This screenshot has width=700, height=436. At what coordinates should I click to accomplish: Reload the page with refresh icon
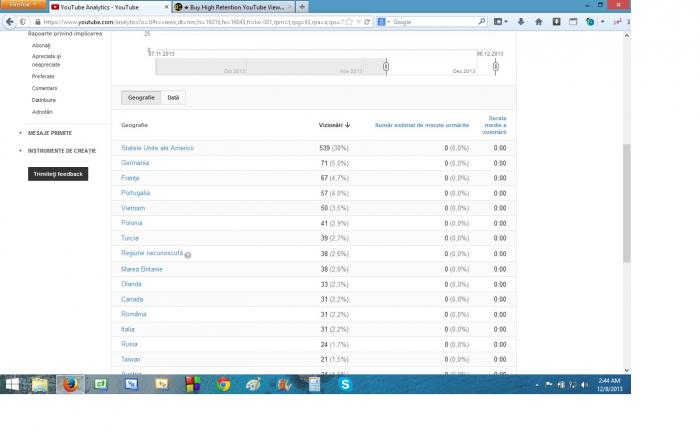(367, 21)
